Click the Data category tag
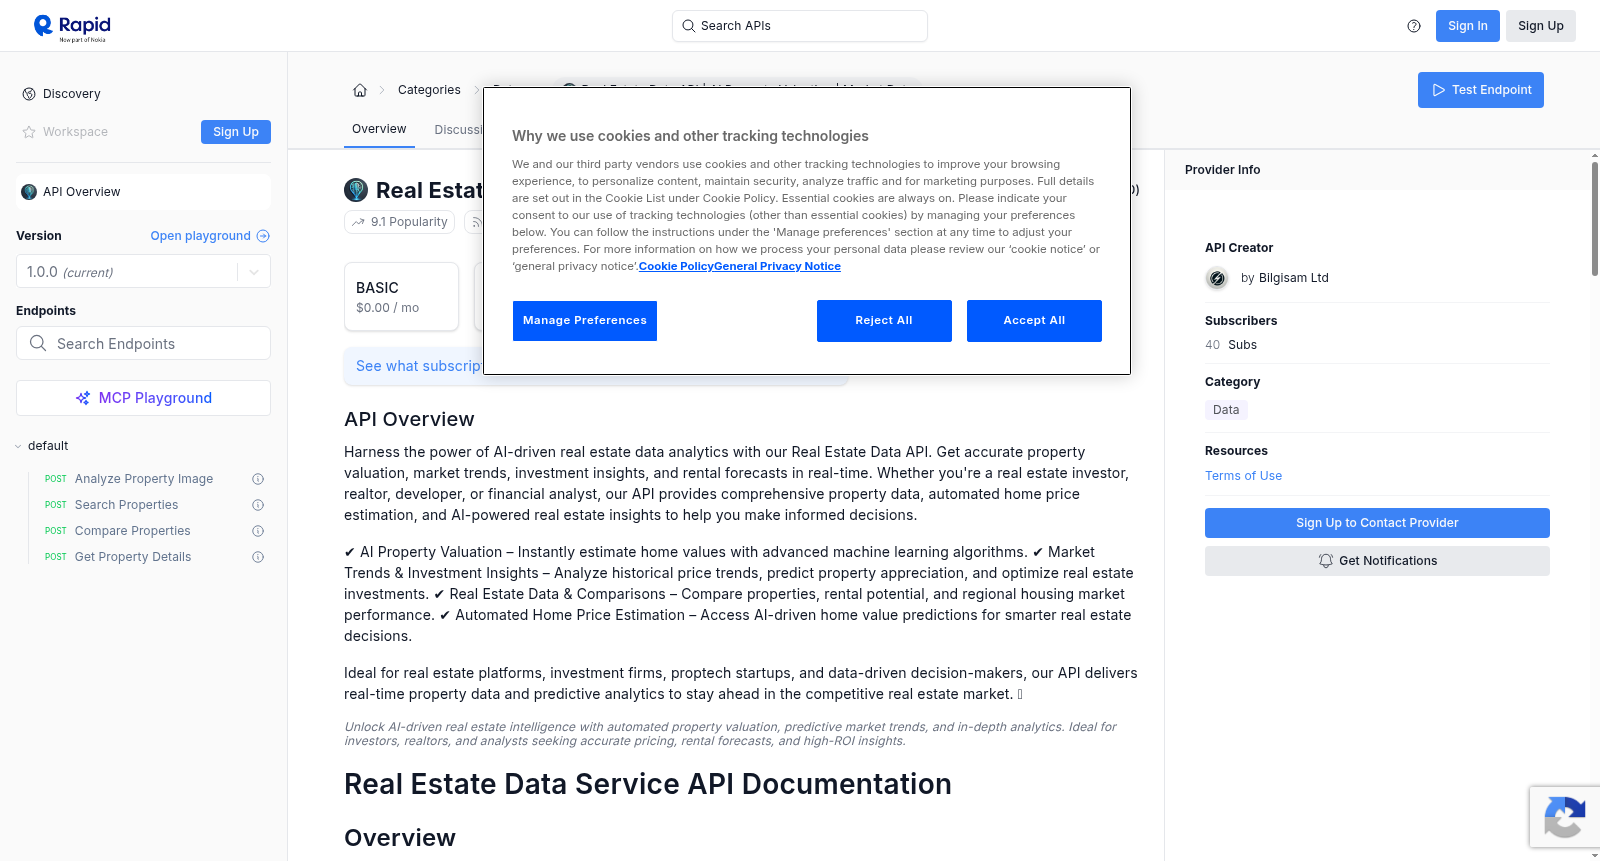The width and height of the screenshot is (1600, 861). [x=1226, y=410]
